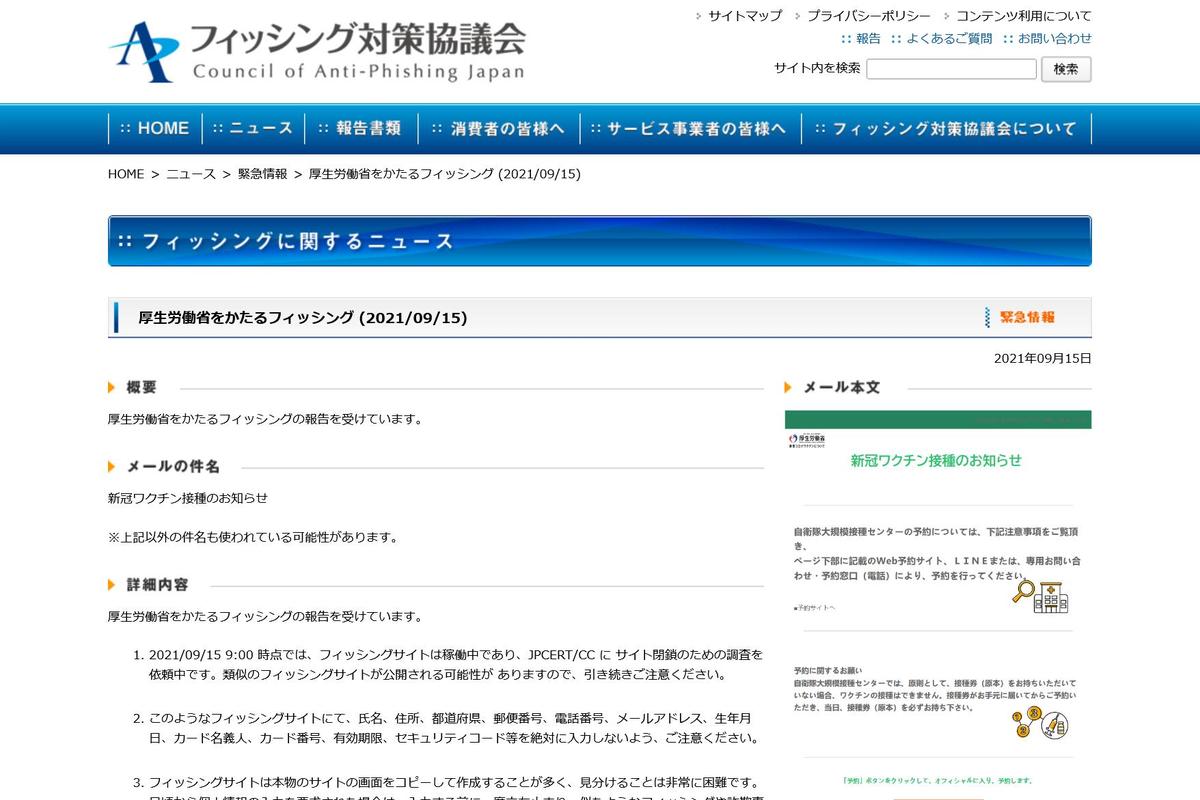Click HOME in the breadcrumb trail
1200x800 pixels.
126,174
